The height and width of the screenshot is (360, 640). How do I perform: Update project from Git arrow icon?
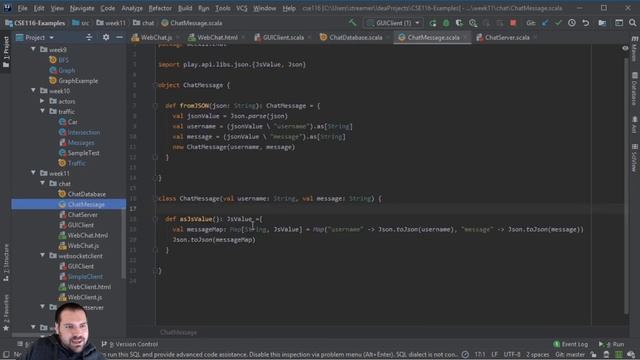(x=545, y=23)
